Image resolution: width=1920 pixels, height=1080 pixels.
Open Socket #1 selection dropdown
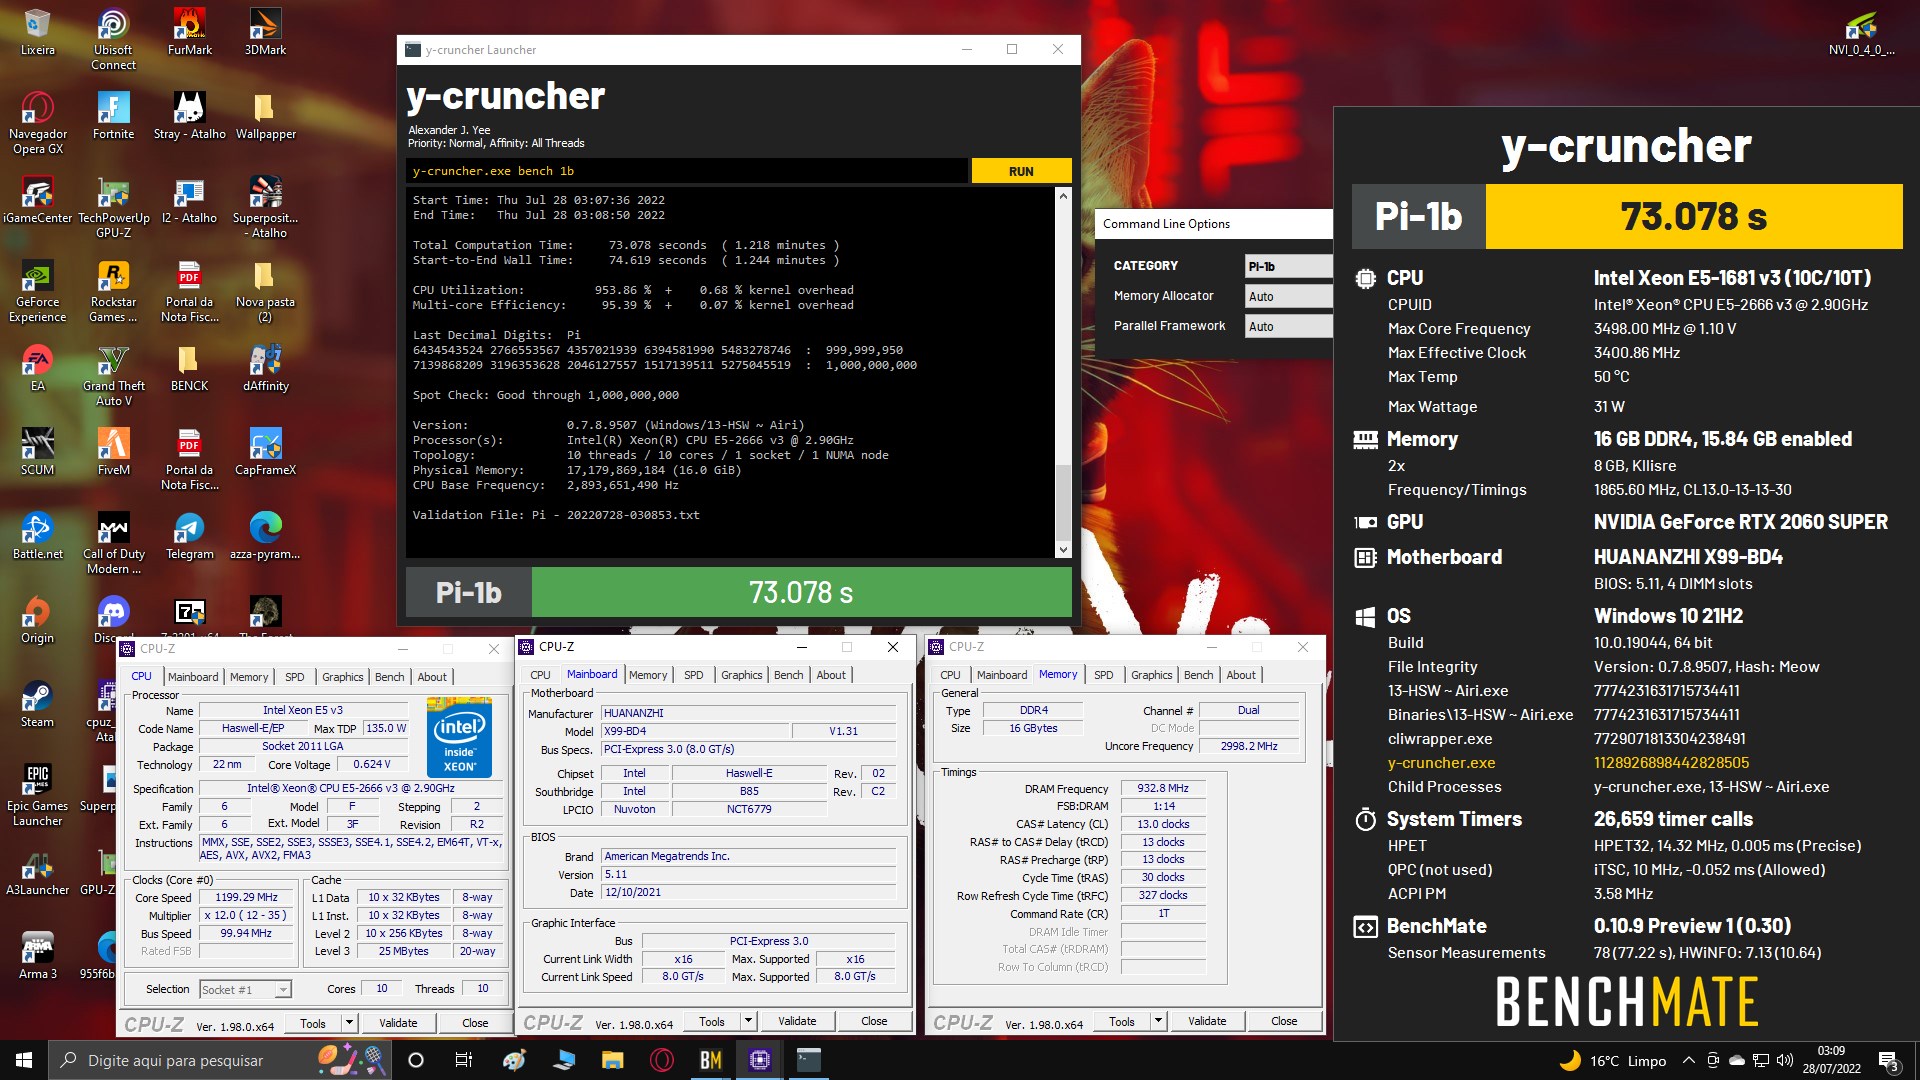[245, 989]
